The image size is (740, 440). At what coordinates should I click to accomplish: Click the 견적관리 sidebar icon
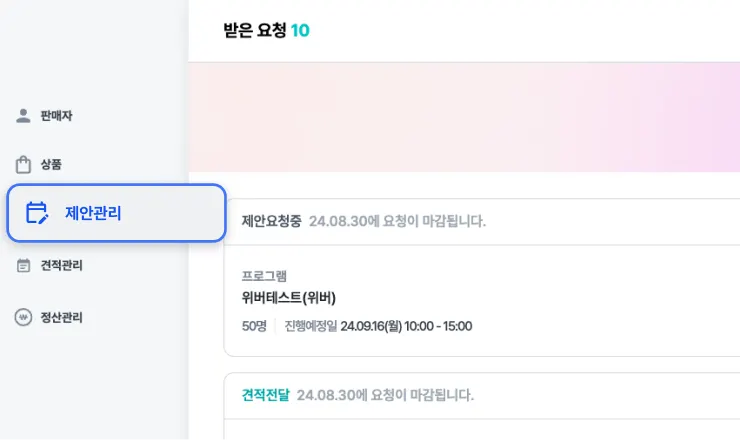point(24,266)
